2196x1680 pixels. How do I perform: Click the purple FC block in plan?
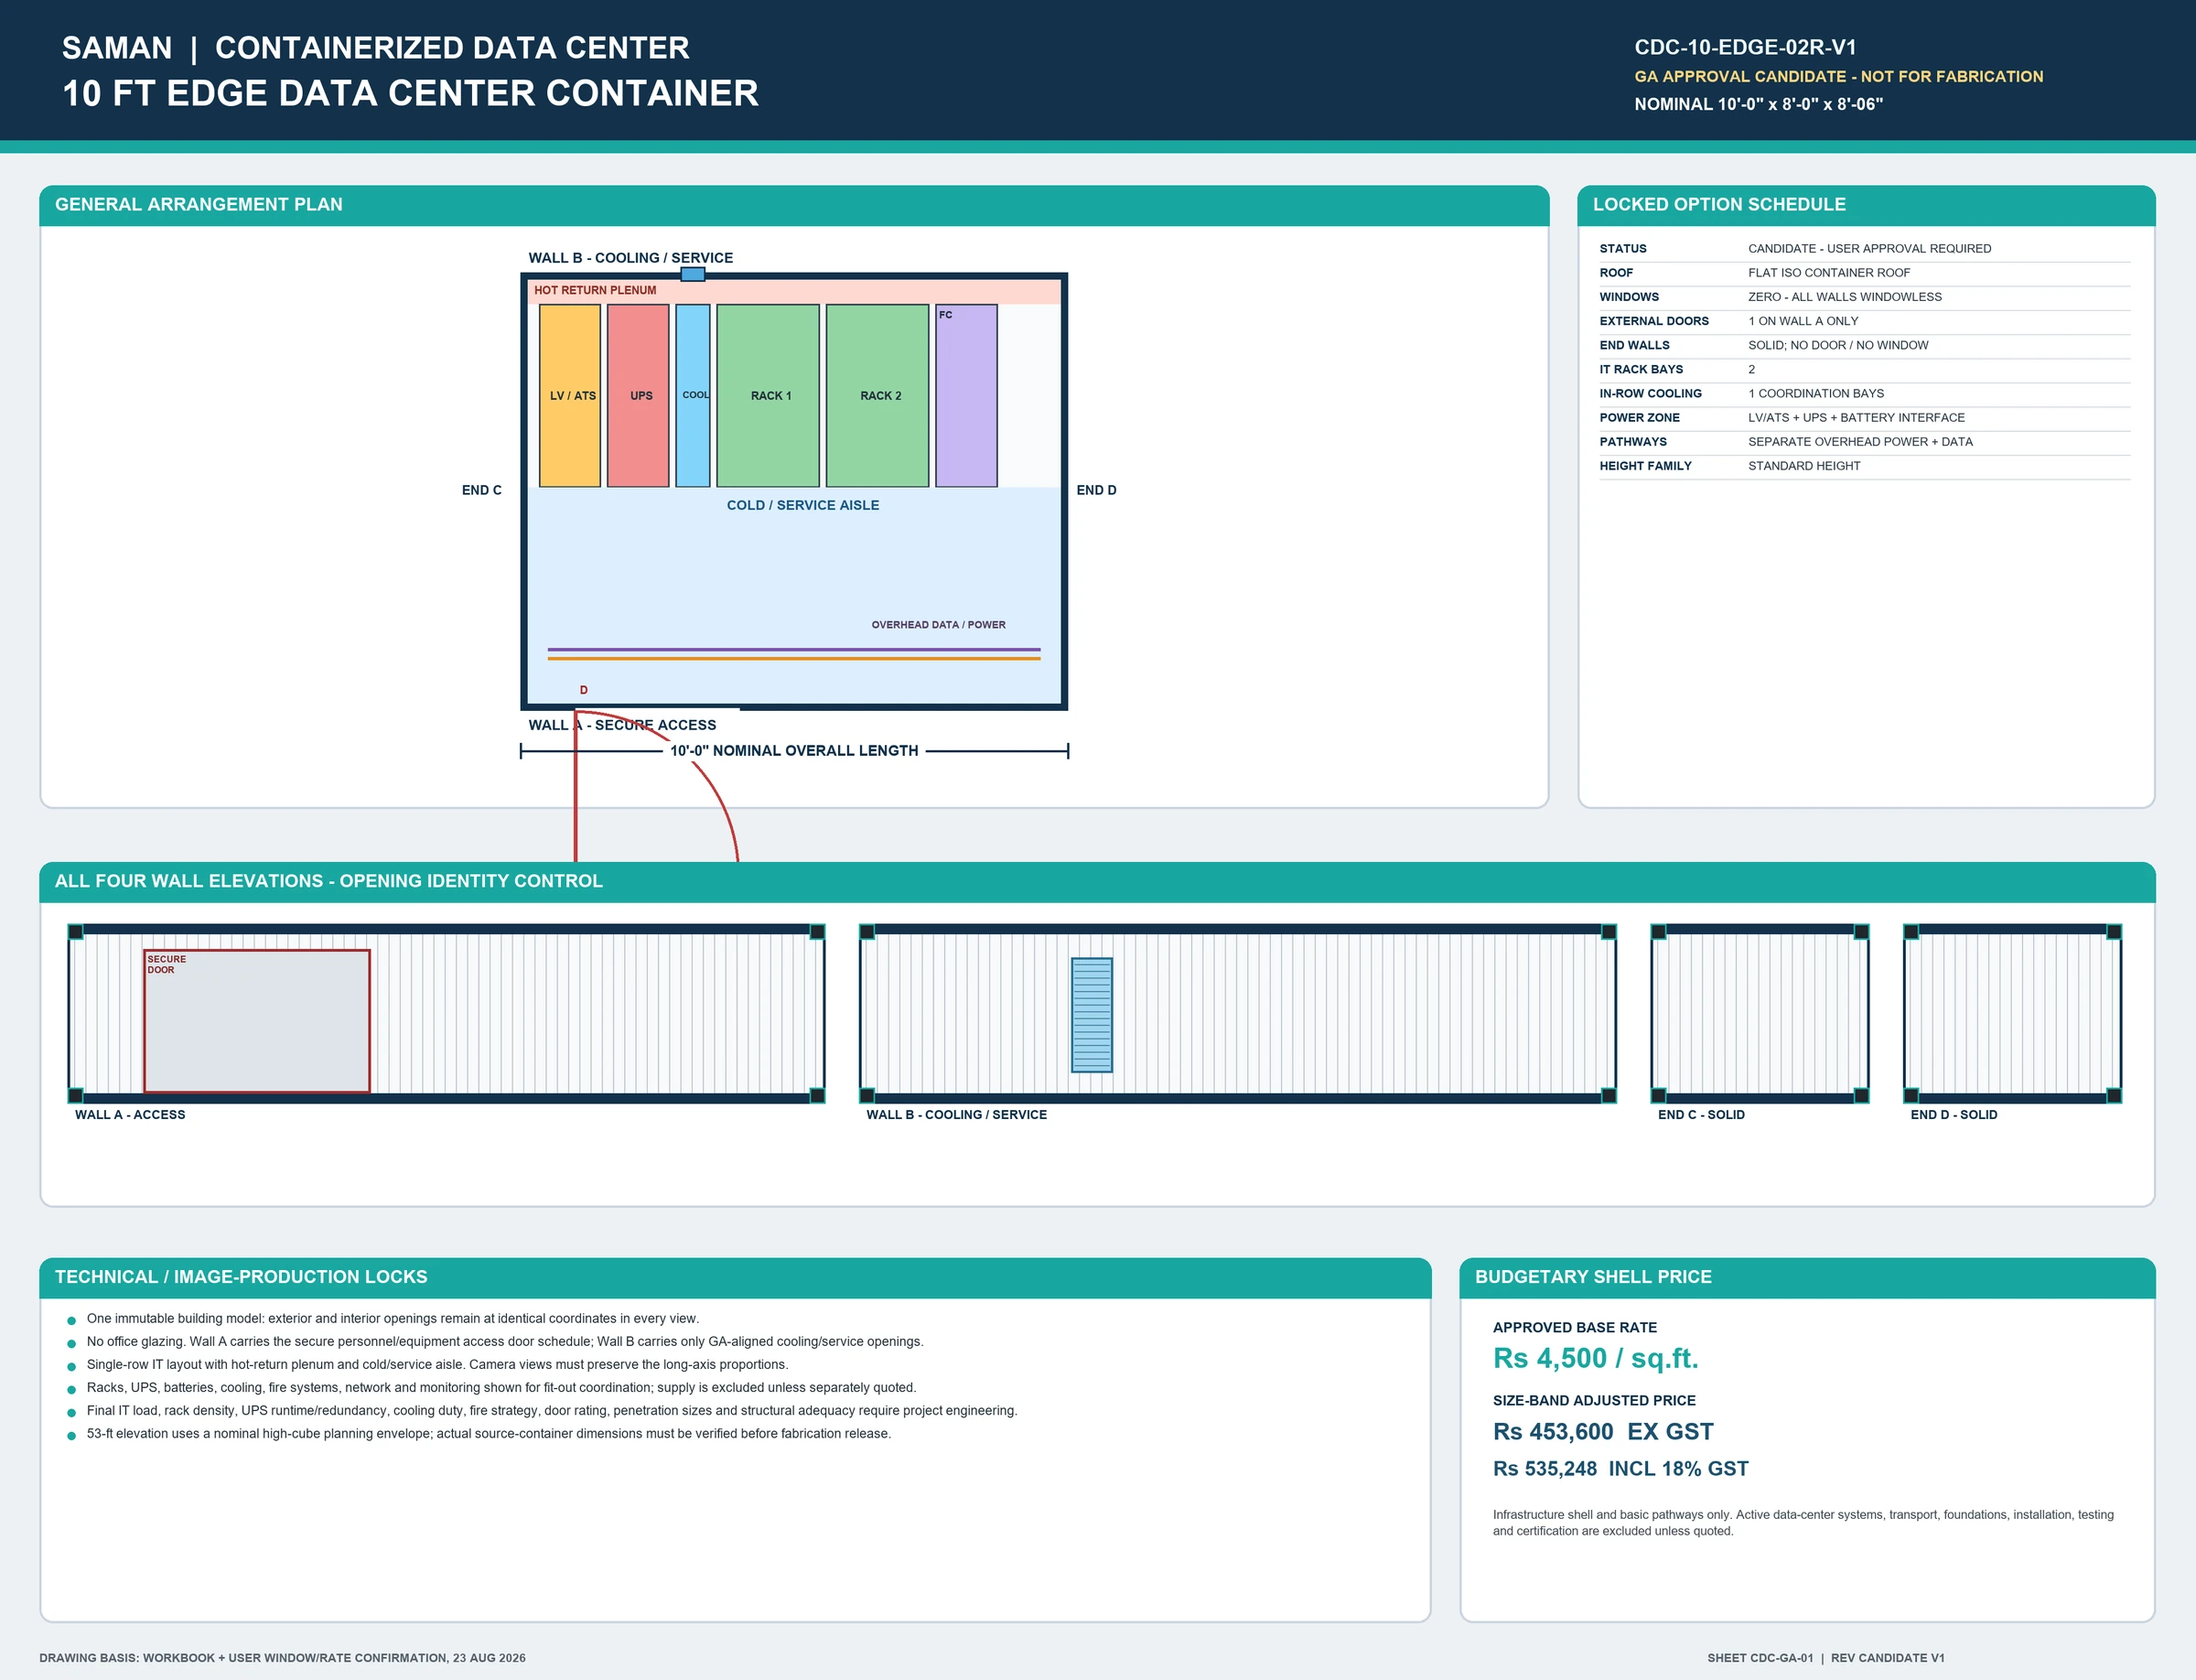tap(966, 396)
